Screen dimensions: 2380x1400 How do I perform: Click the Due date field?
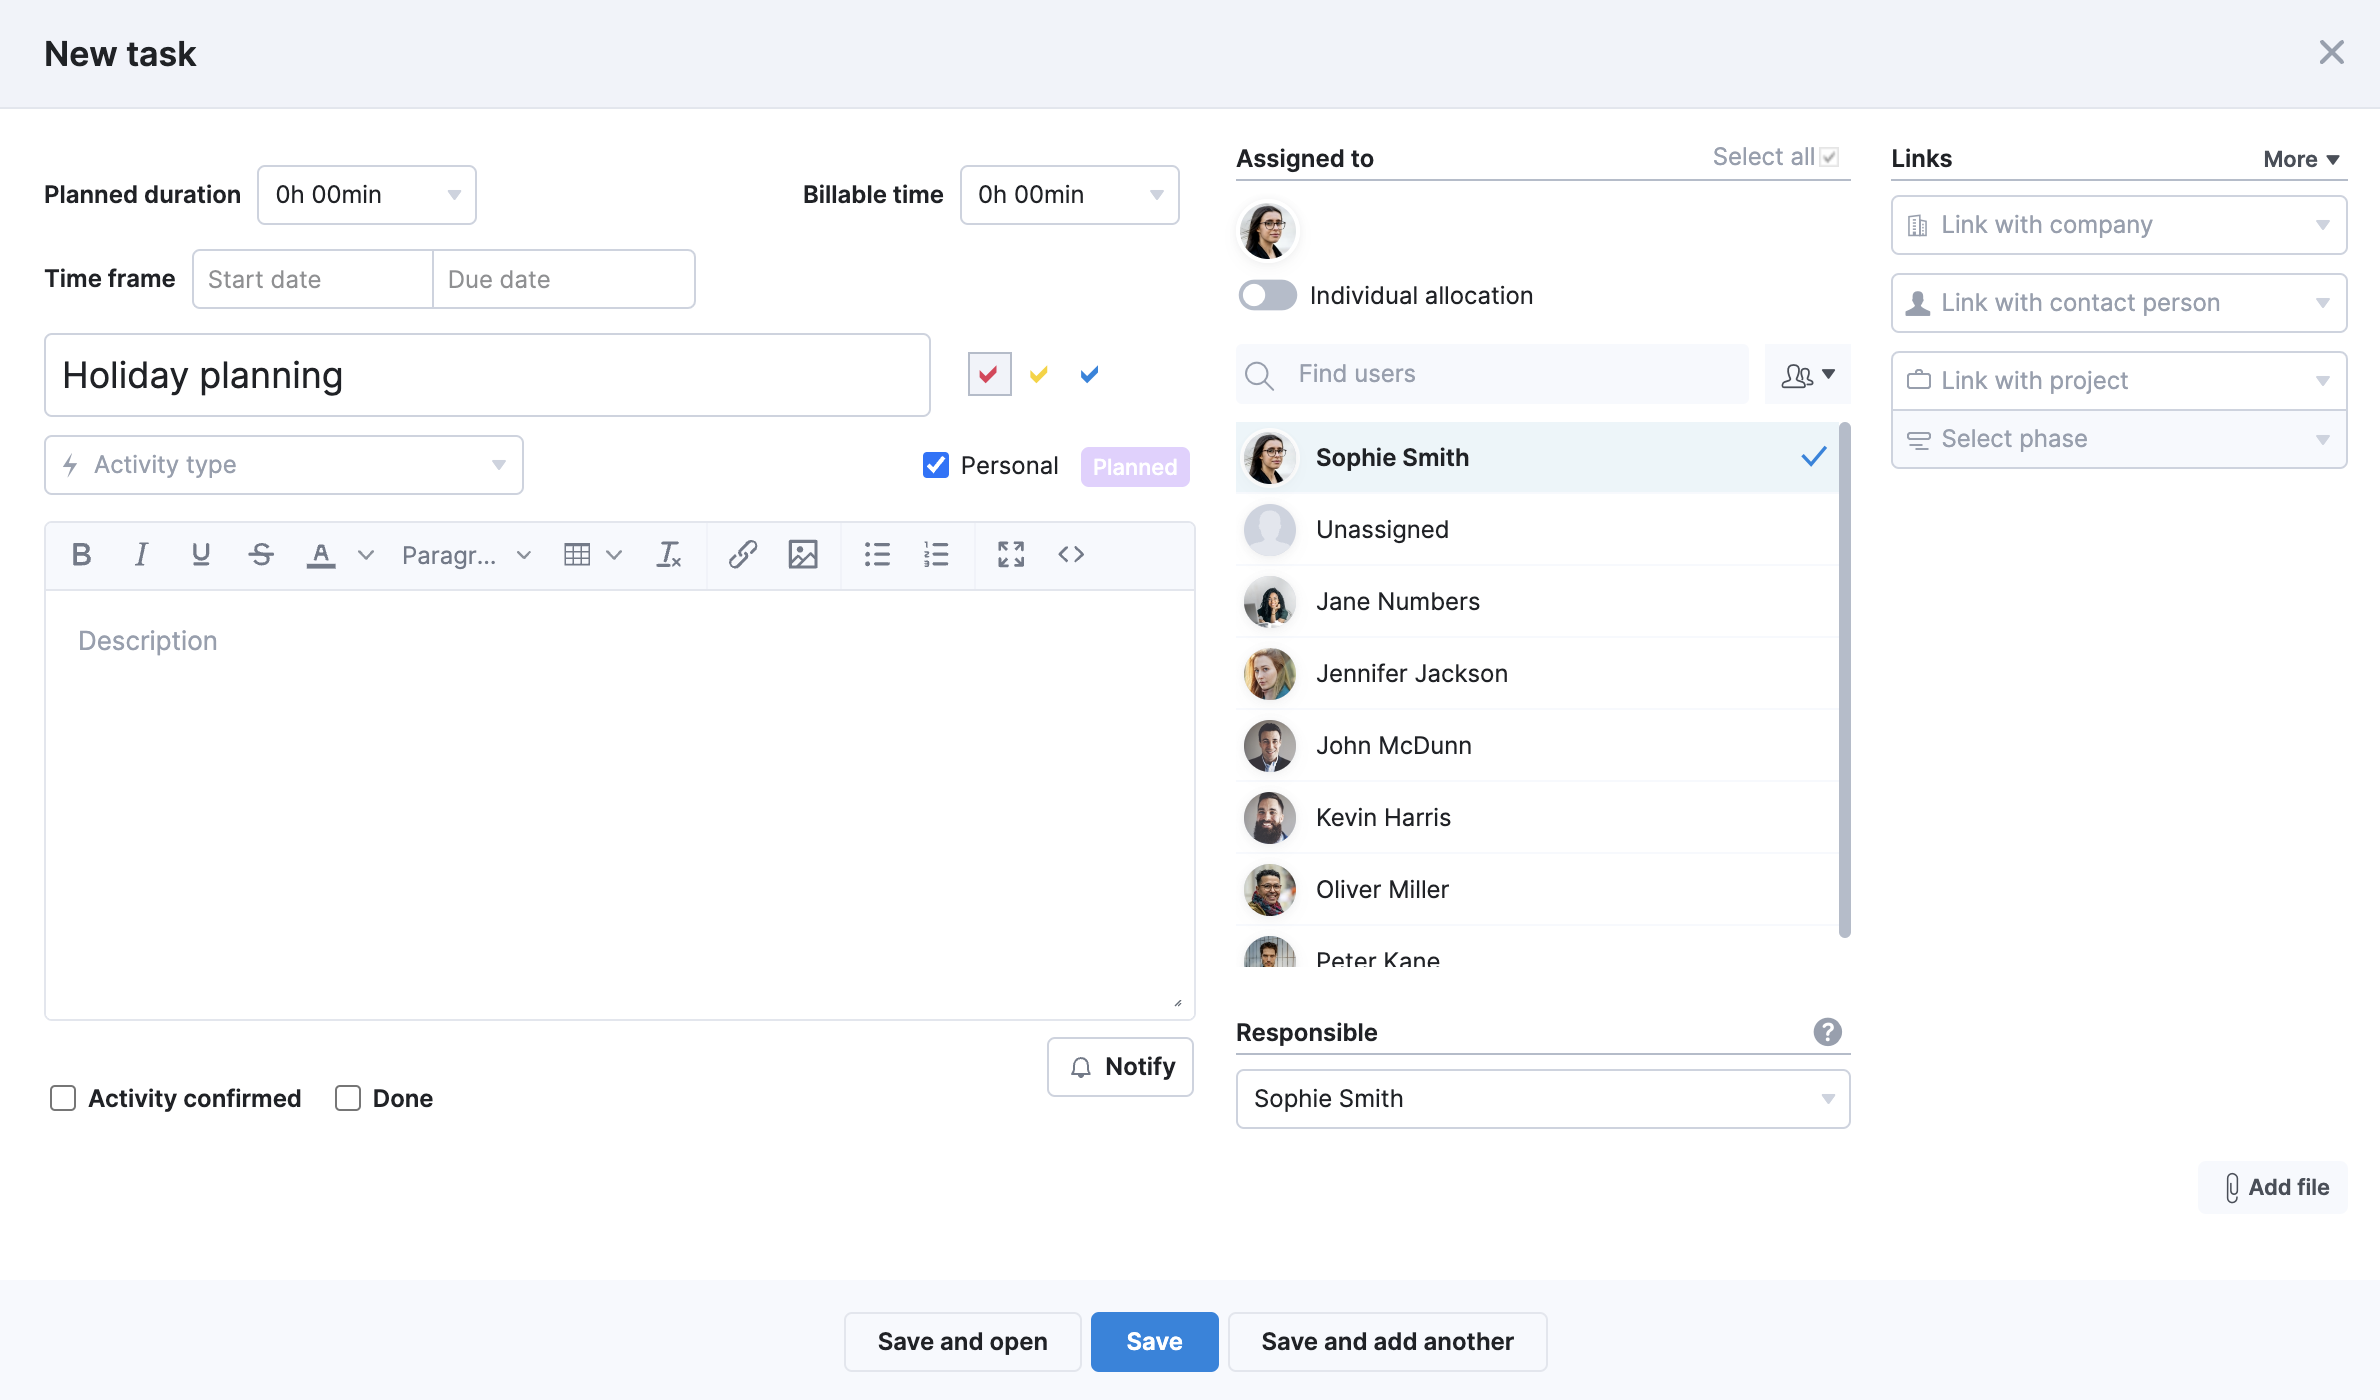coord(564,279)
